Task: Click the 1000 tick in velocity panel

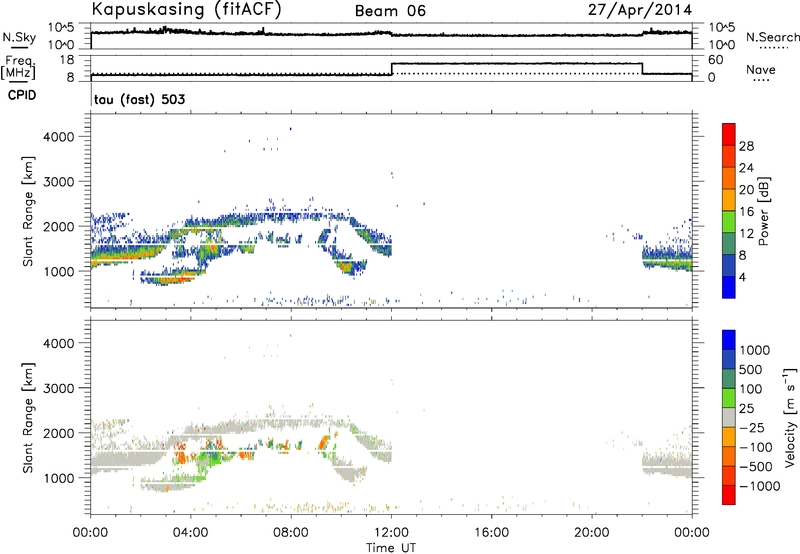Action: click(59, 478)
